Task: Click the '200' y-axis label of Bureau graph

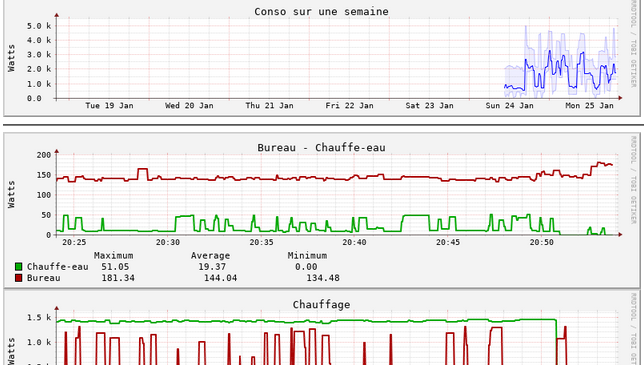Action: (44, 155)
